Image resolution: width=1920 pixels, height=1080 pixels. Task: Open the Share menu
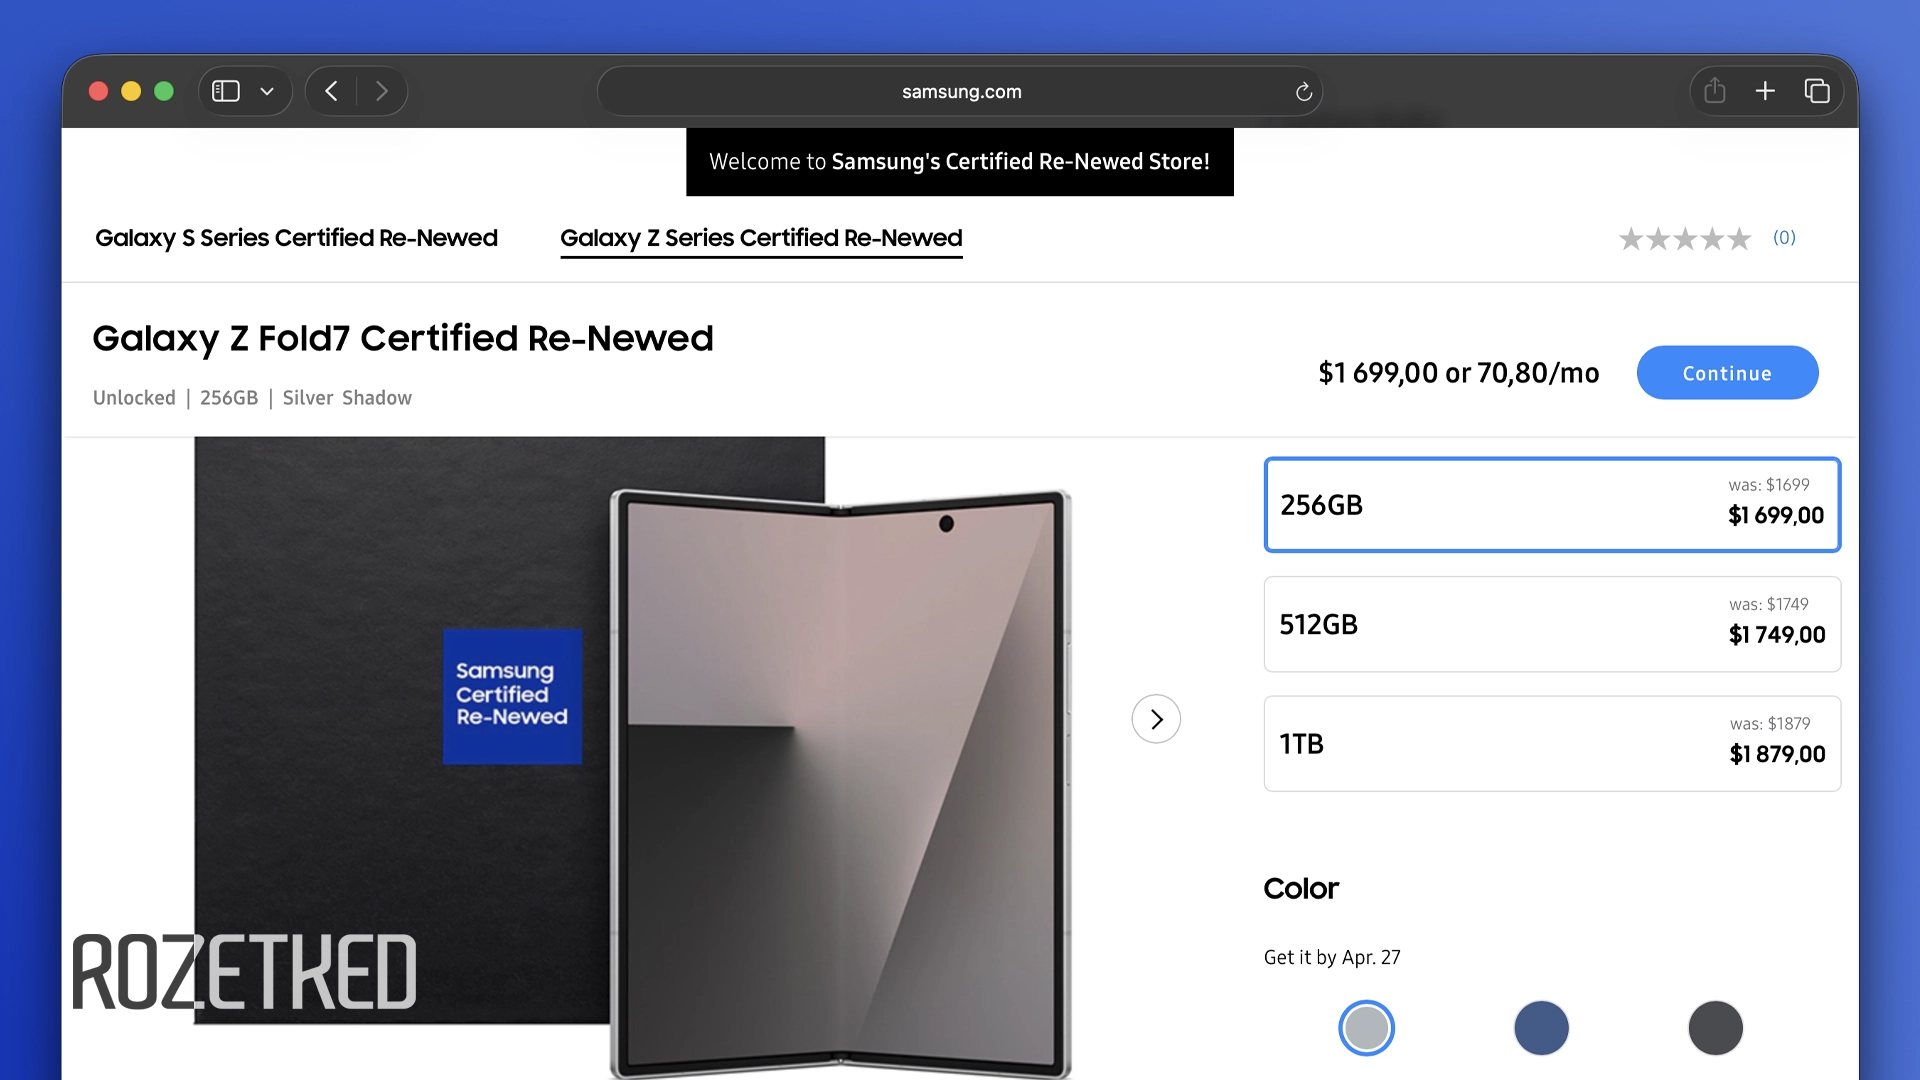(1715, 90)
